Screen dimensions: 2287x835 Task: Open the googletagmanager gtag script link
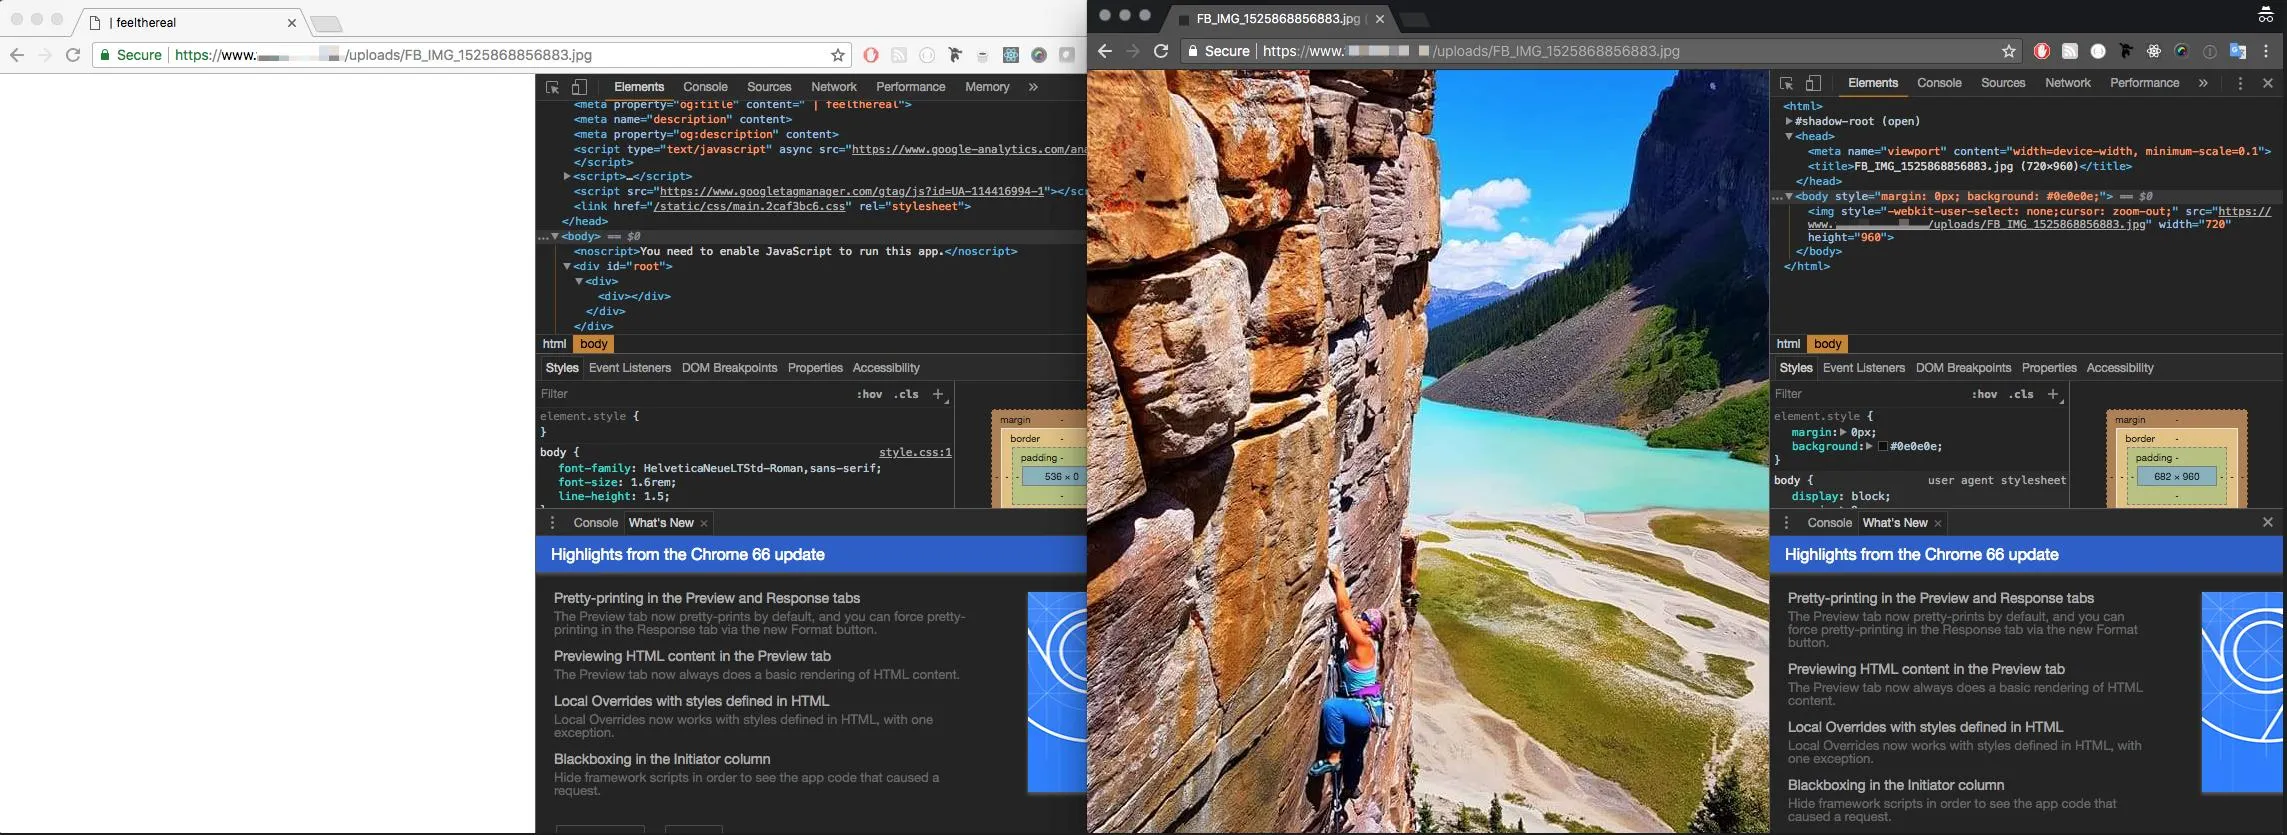point(852,191)
